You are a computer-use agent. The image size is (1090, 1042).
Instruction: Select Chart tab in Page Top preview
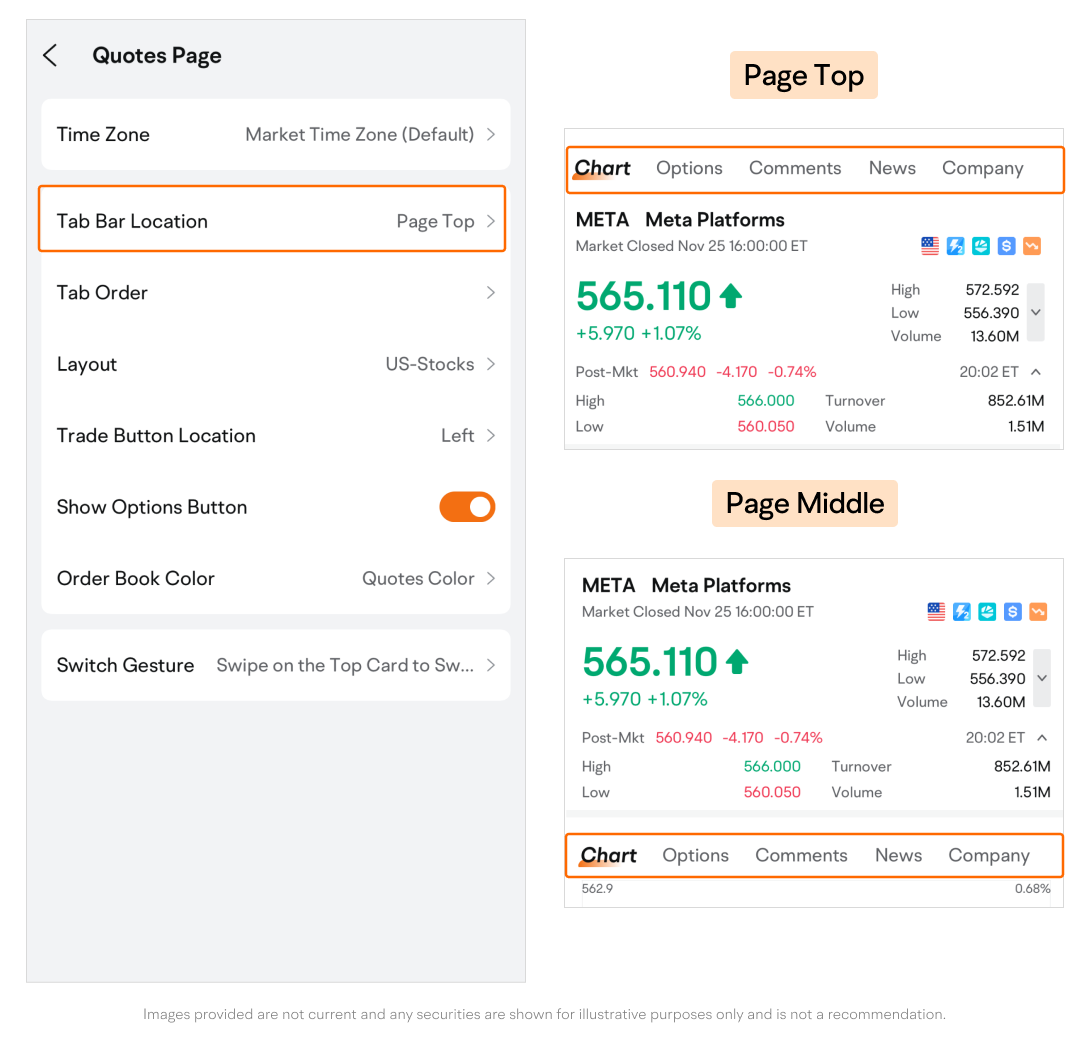tap(602, 168)
